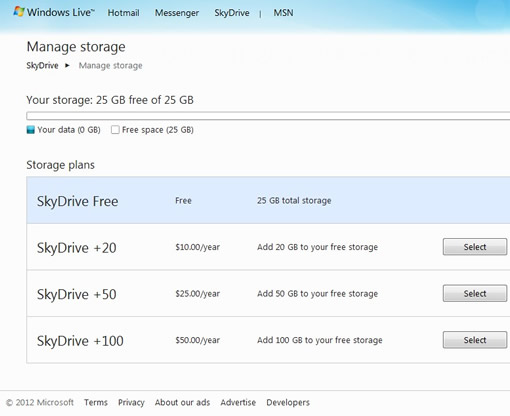Click the breadcrumb arrow after SkyDrive
The image size is (510, 416).
(67, 65)
